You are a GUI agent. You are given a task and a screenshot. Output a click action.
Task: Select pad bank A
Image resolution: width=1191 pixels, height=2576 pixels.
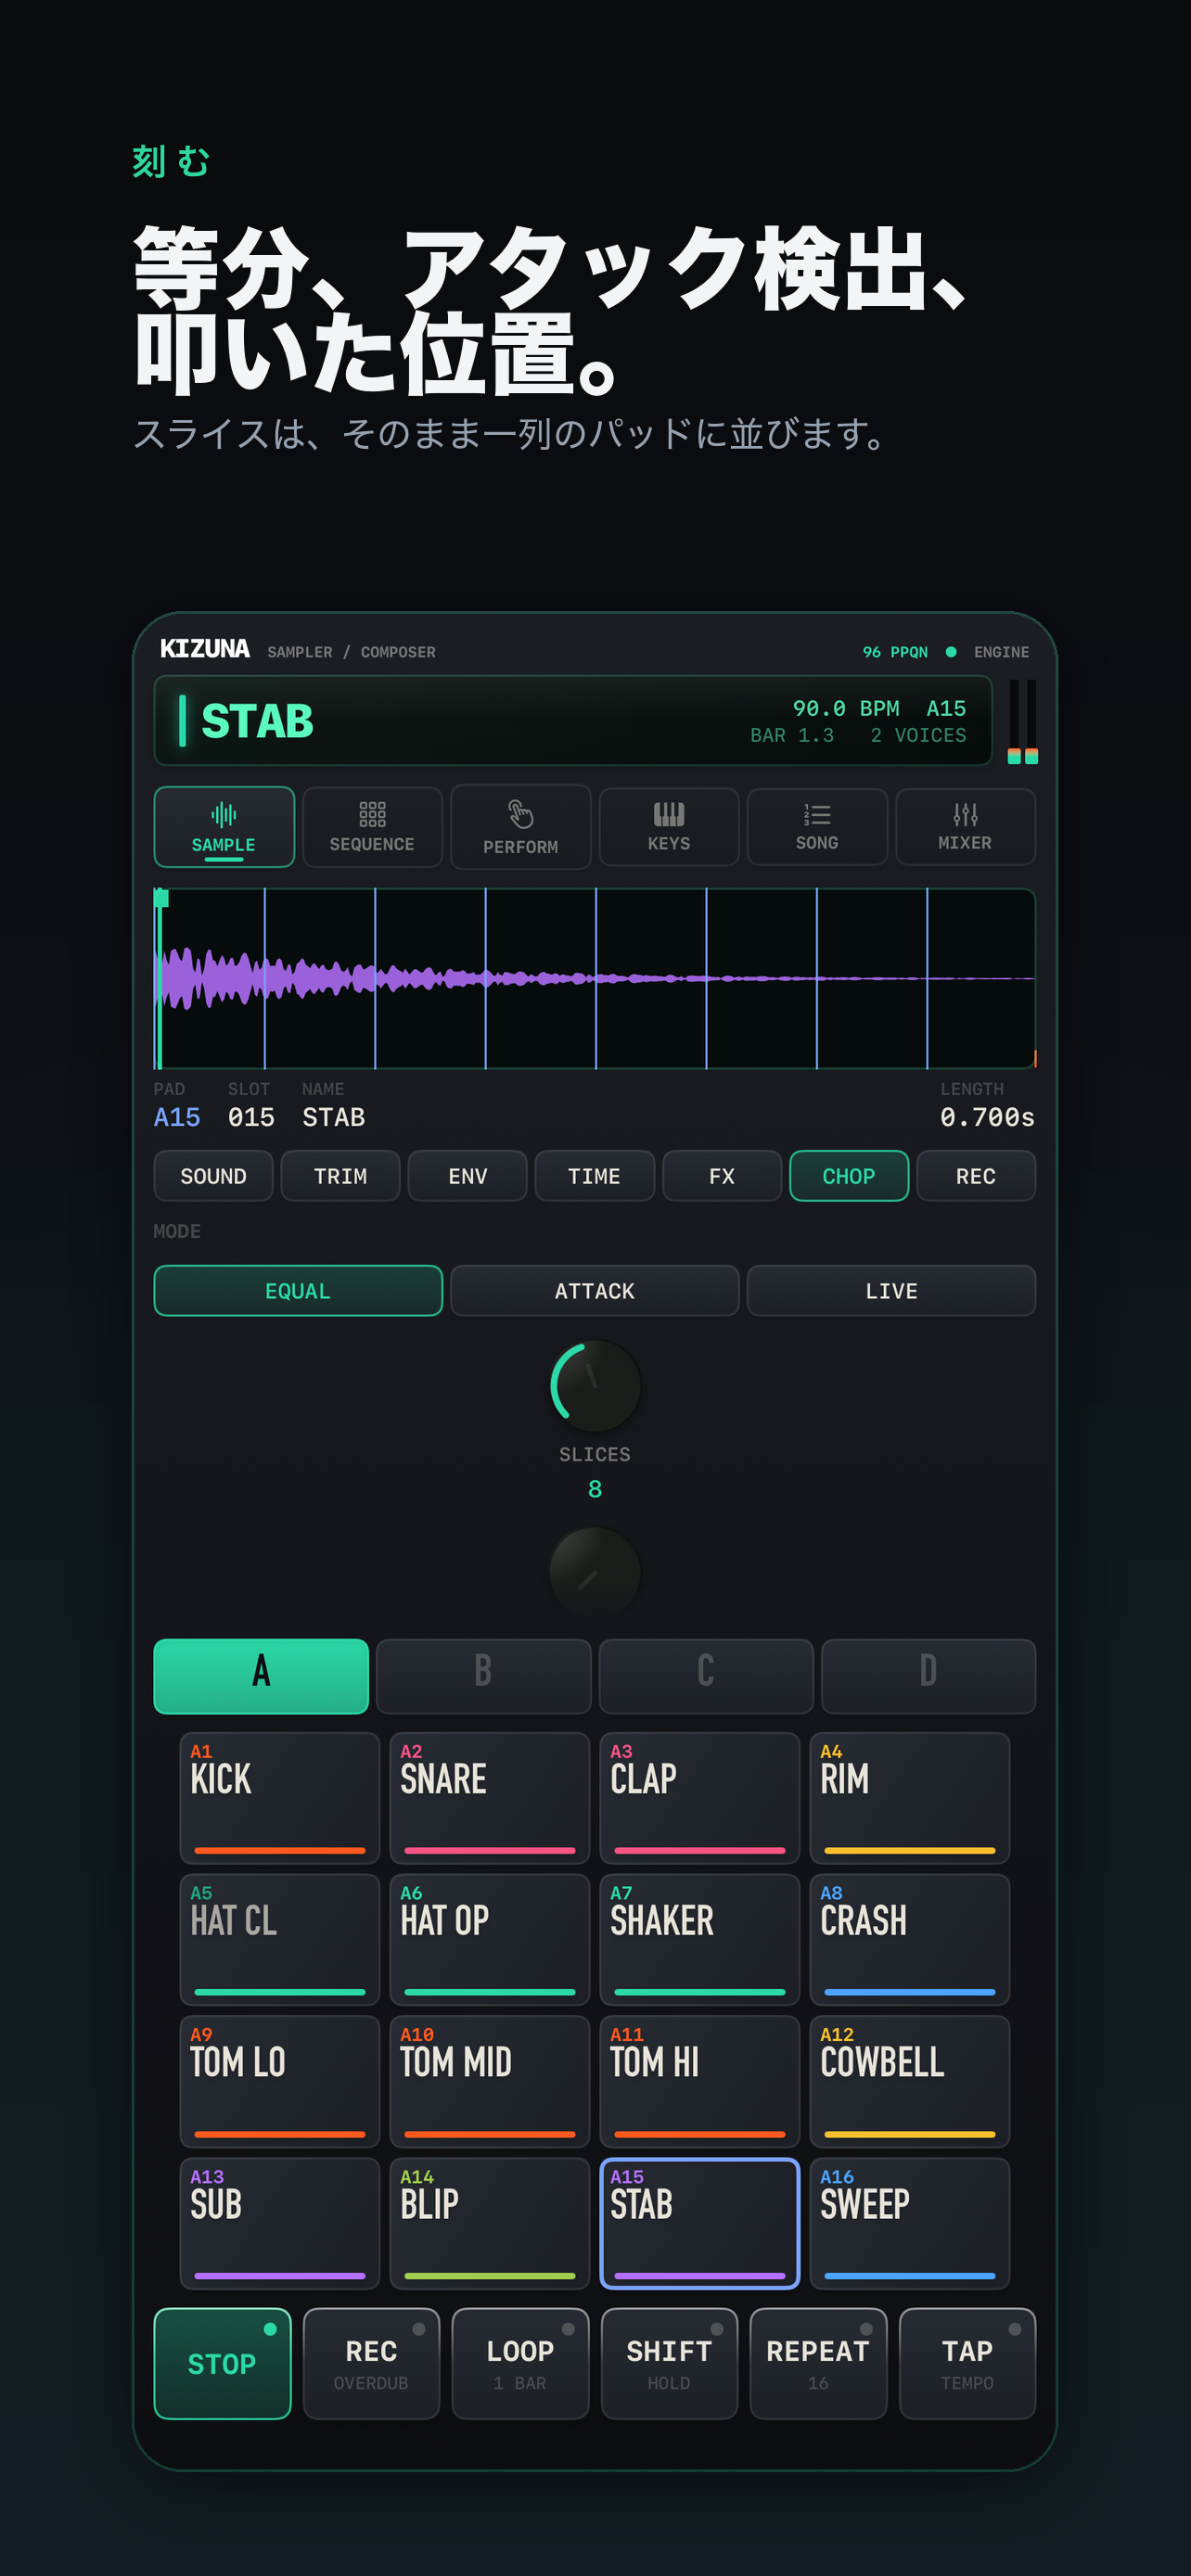pyautogui.click(x=261, y=1676)
